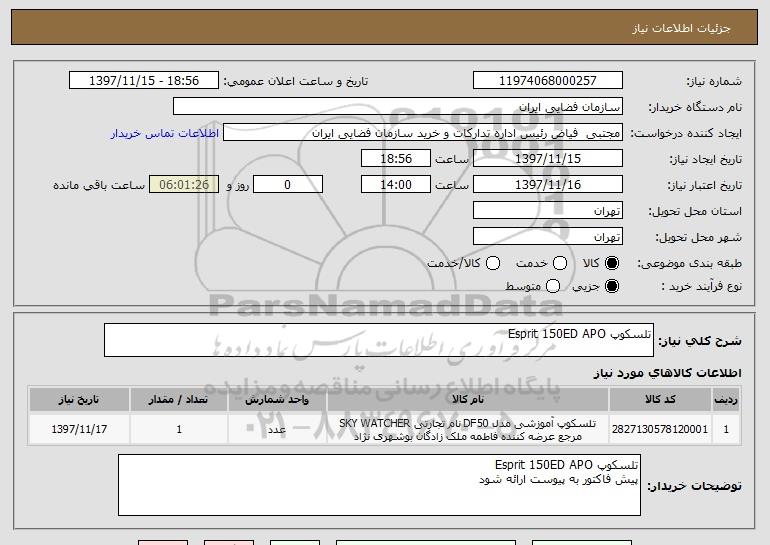
Task: Click the شماره نیاز field 11974068000257
Action: pos(548,81)
